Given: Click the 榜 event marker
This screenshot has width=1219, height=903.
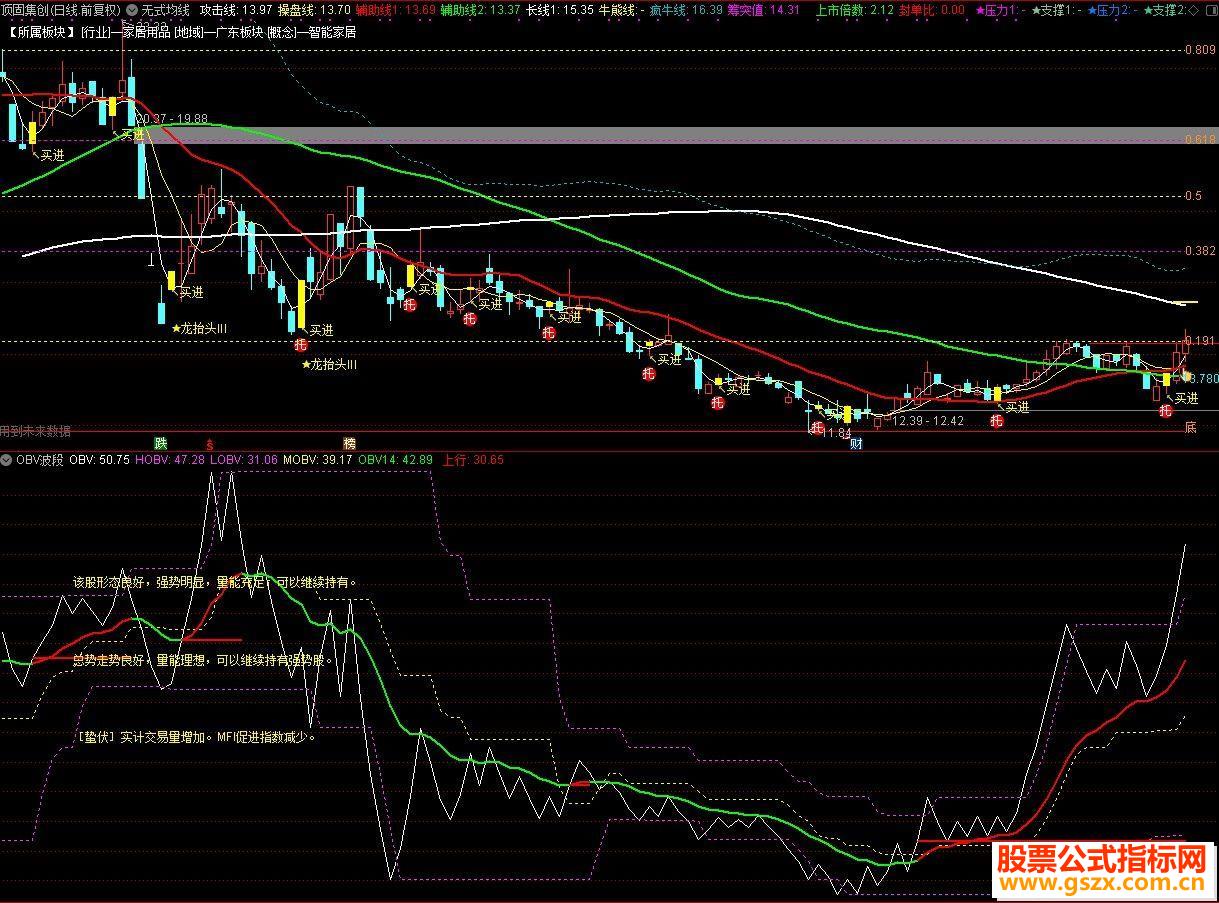Looking at the screenshot, I should [x=349, y=442].
